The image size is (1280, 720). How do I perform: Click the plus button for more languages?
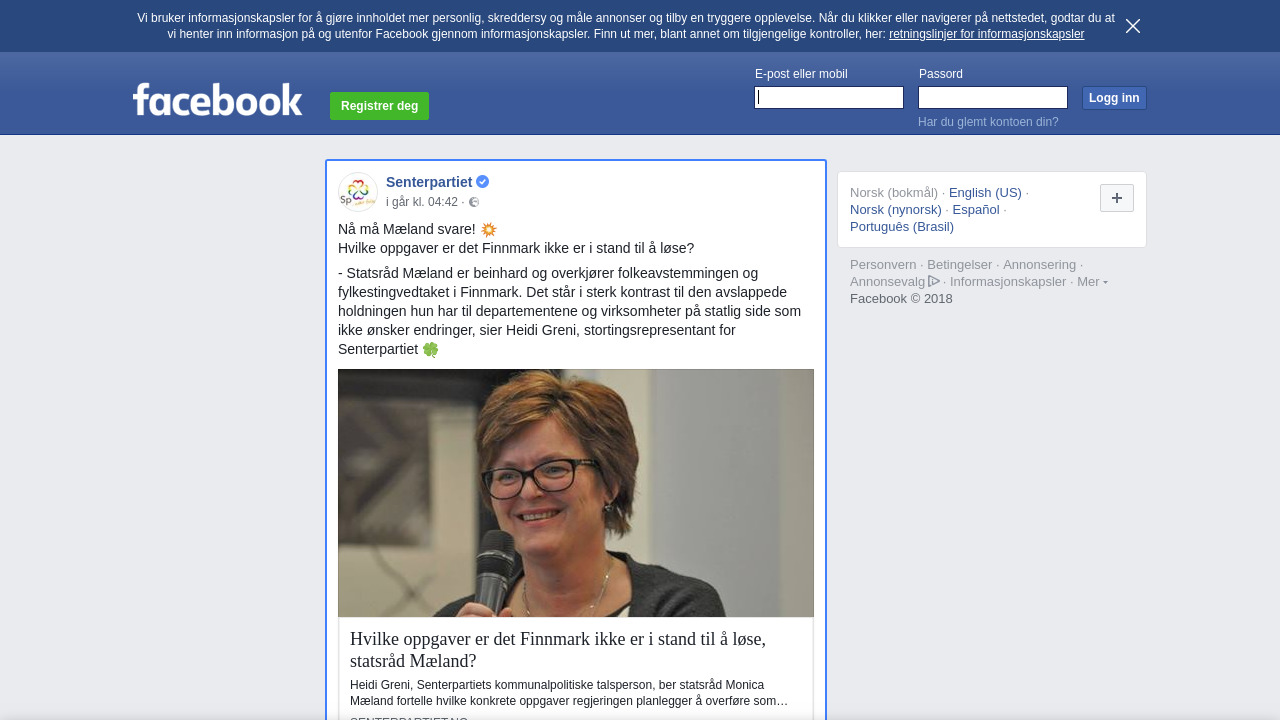click(x=1117, y=198)
